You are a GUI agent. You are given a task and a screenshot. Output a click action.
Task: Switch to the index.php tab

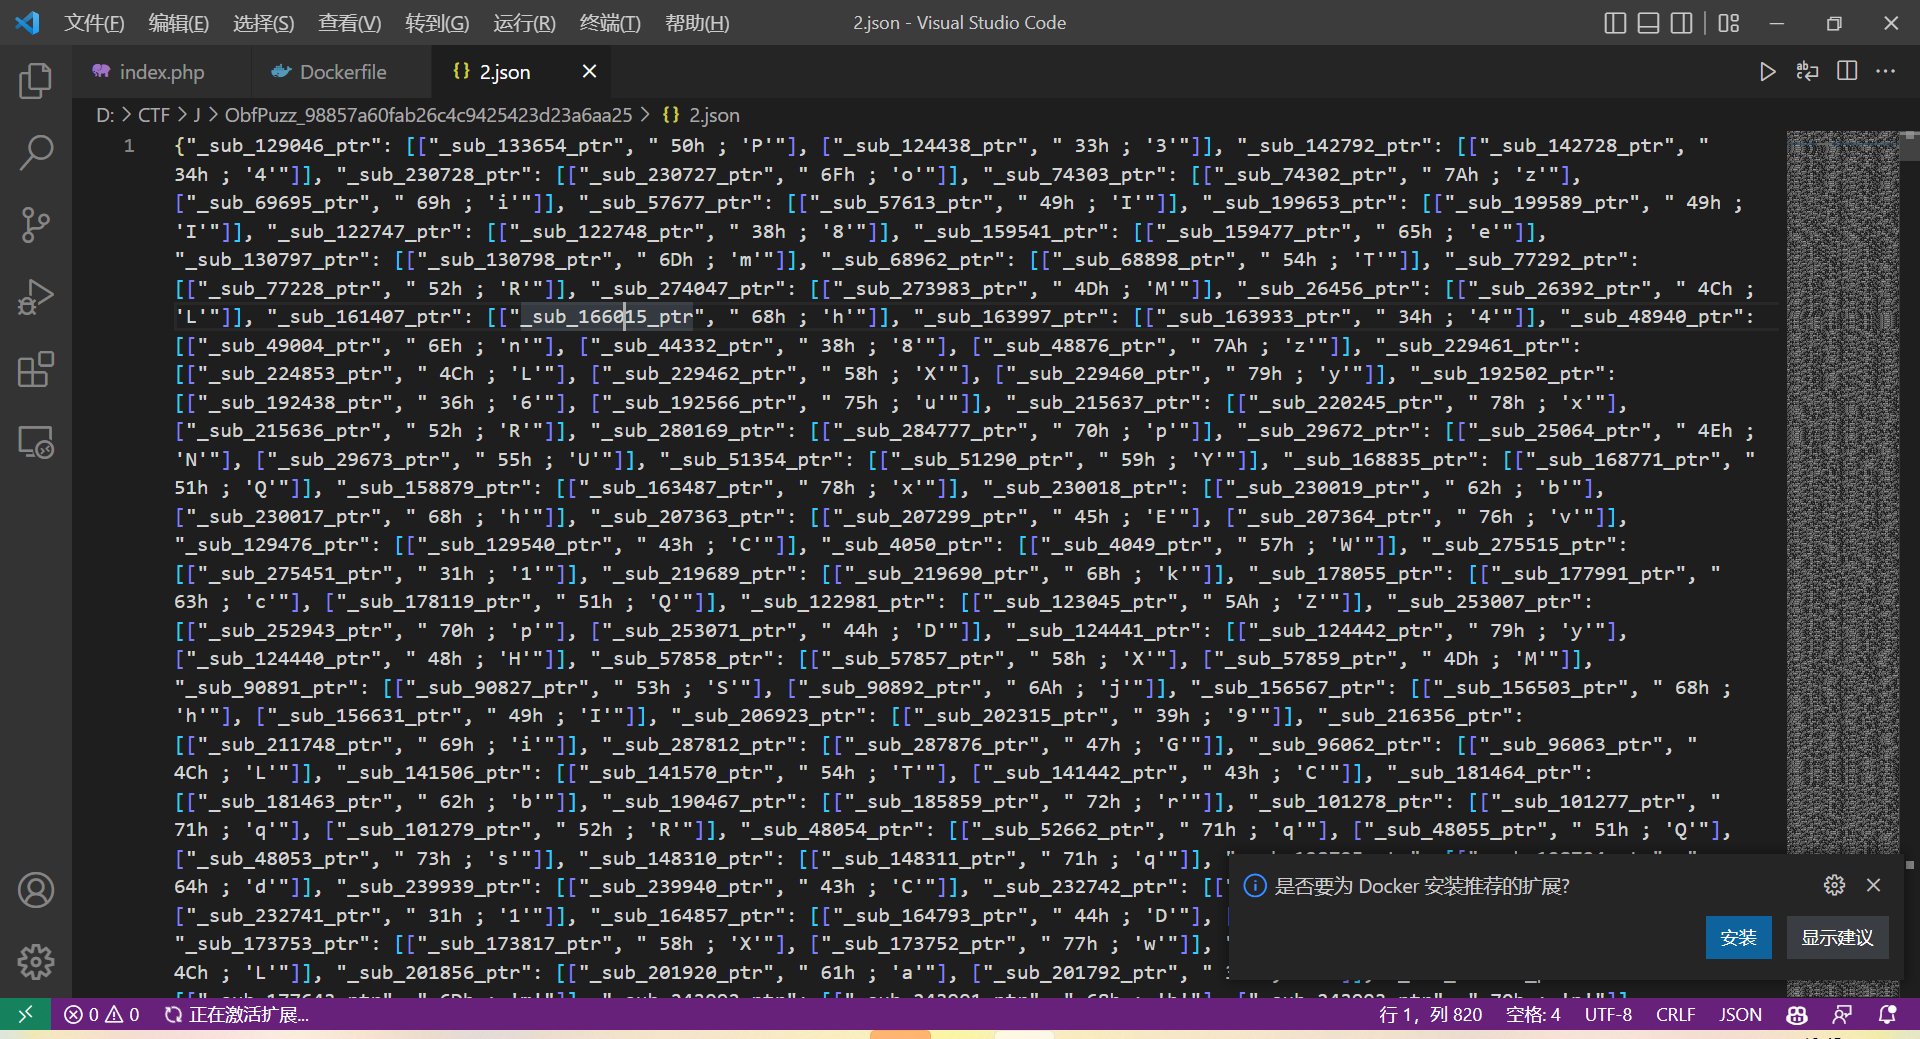click(161, 71)
